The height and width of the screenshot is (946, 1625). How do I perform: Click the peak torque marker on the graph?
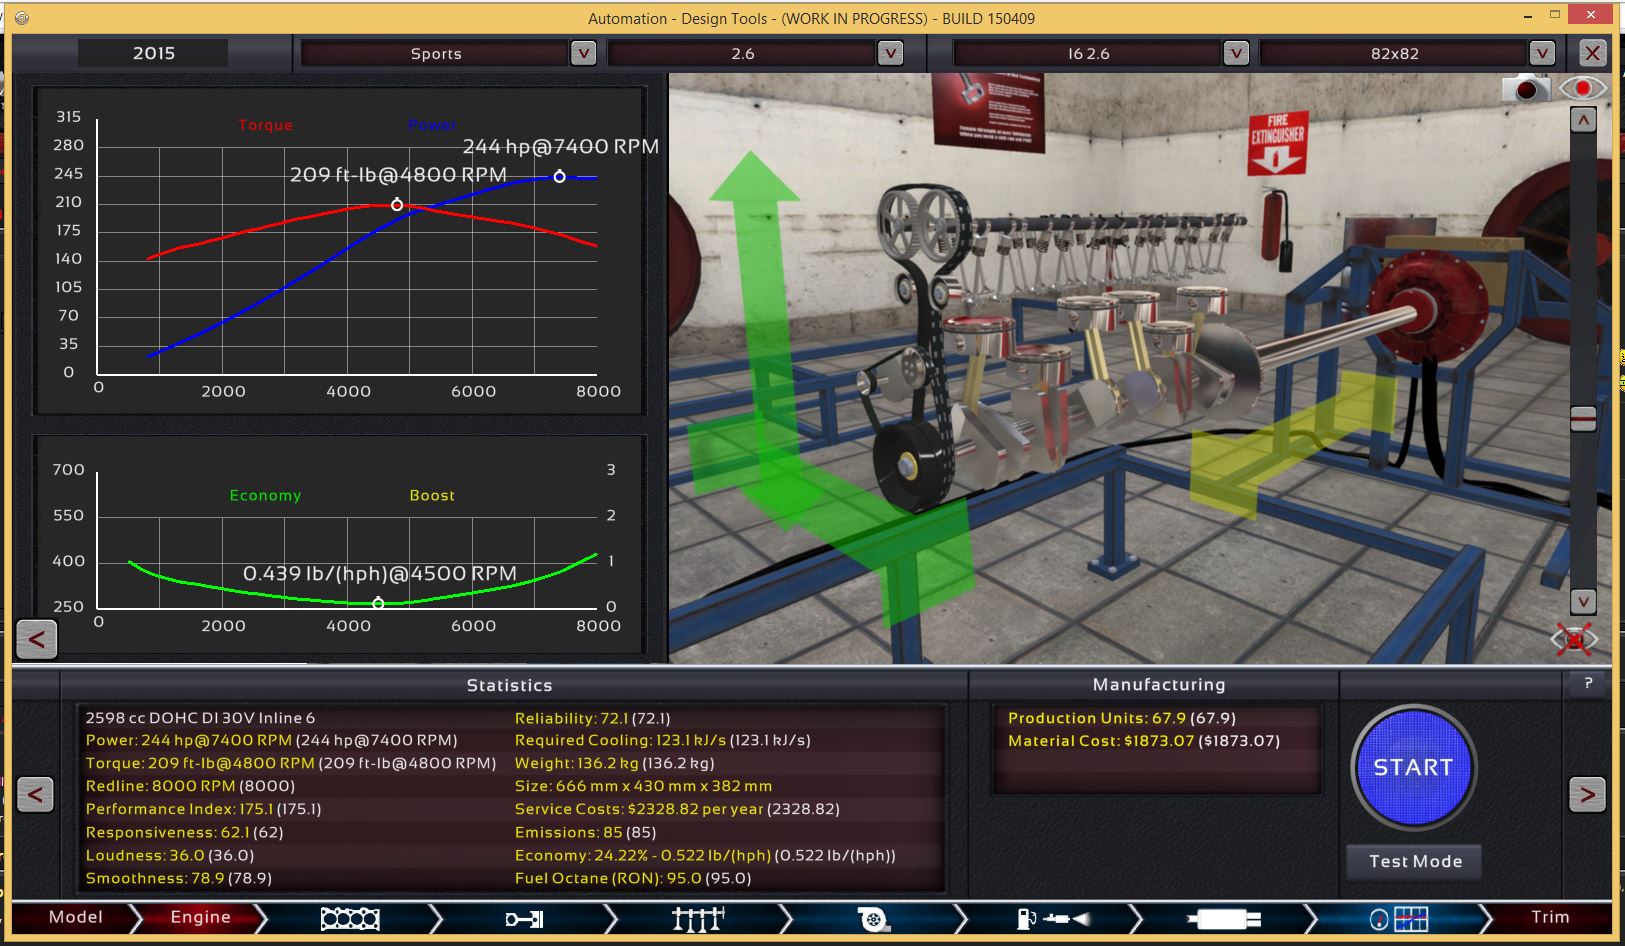pos(397,205)
